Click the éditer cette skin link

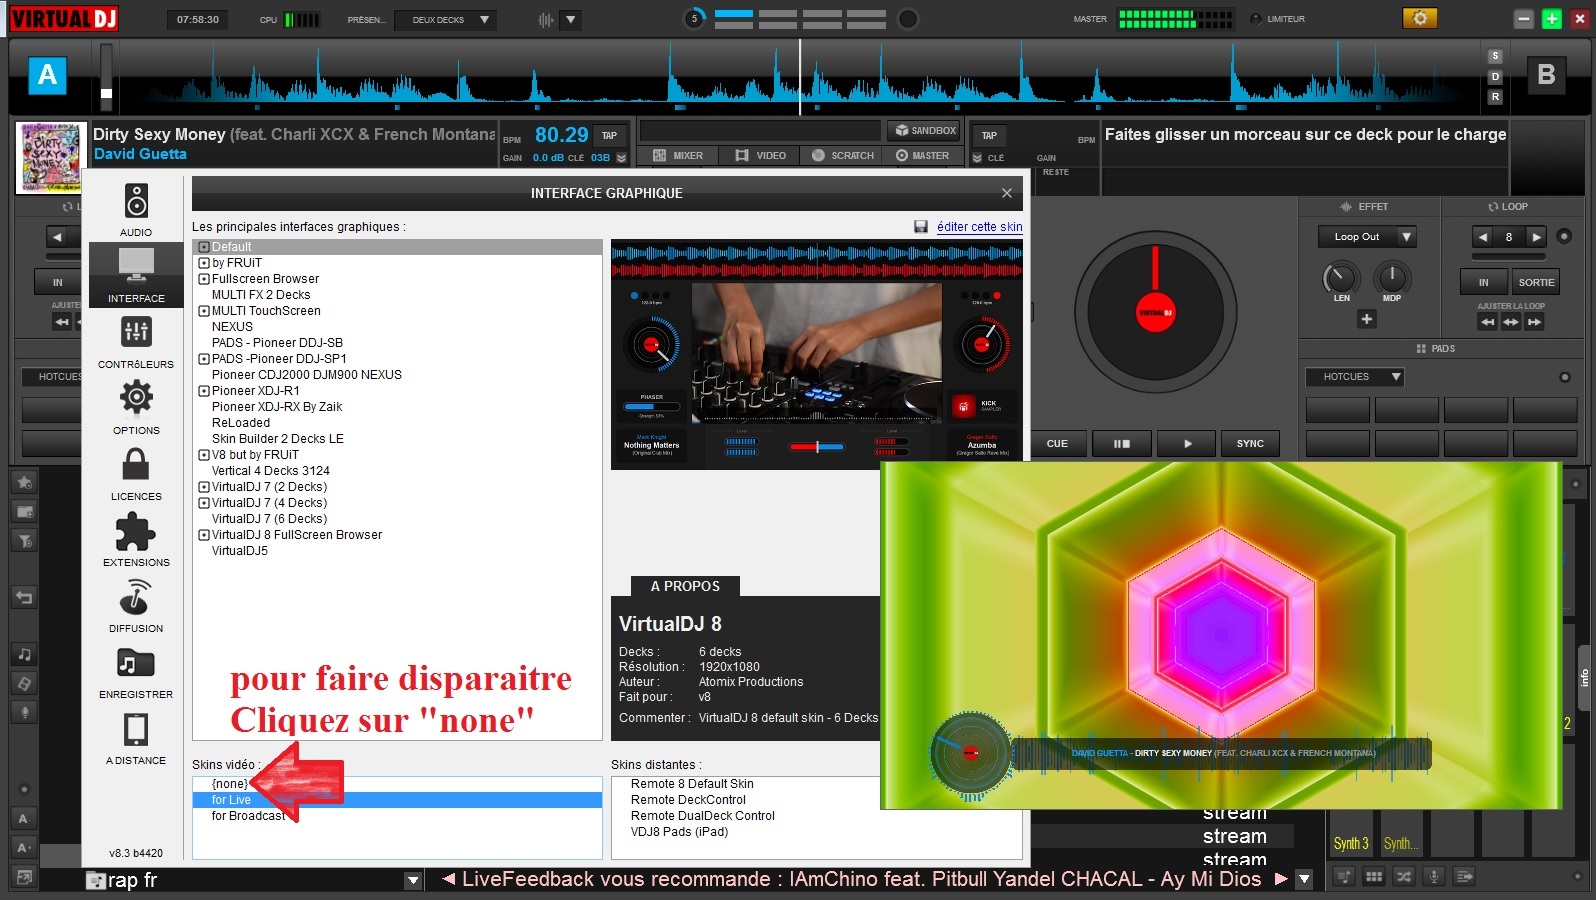point(979,227)
